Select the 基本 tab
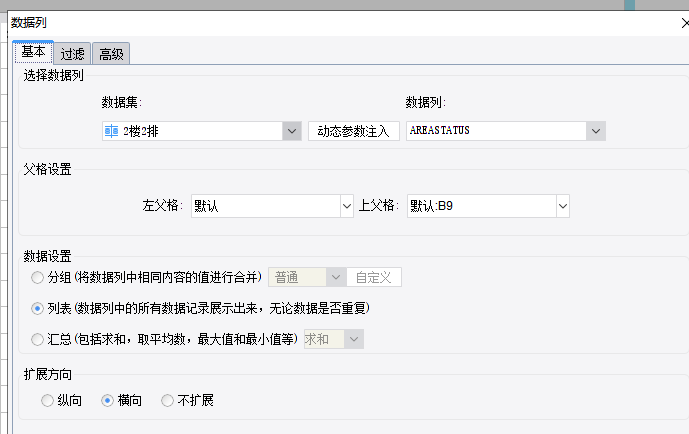Viewport: 689px width, 434px height. [x=33, y=52]
